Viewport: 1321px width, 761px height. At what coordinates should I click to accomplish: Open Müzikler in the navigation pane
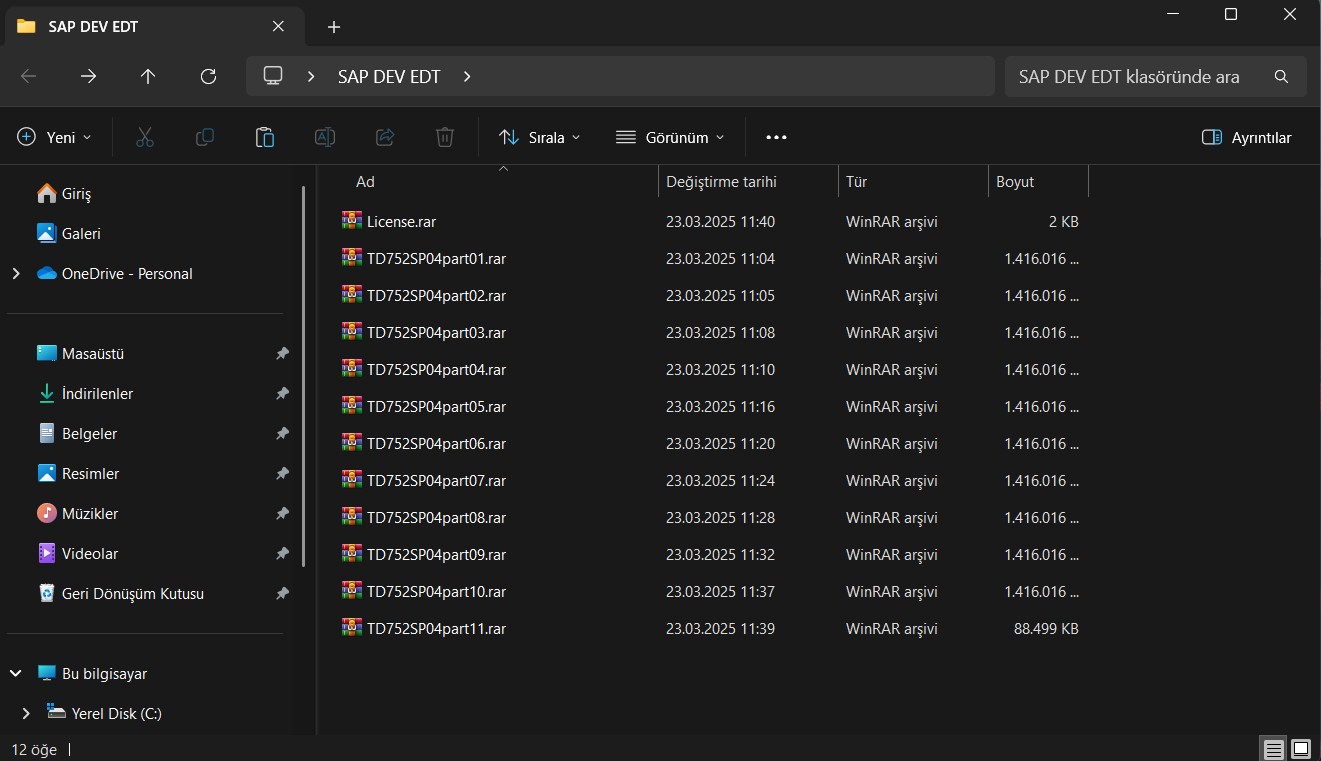(x=90, y=514)
